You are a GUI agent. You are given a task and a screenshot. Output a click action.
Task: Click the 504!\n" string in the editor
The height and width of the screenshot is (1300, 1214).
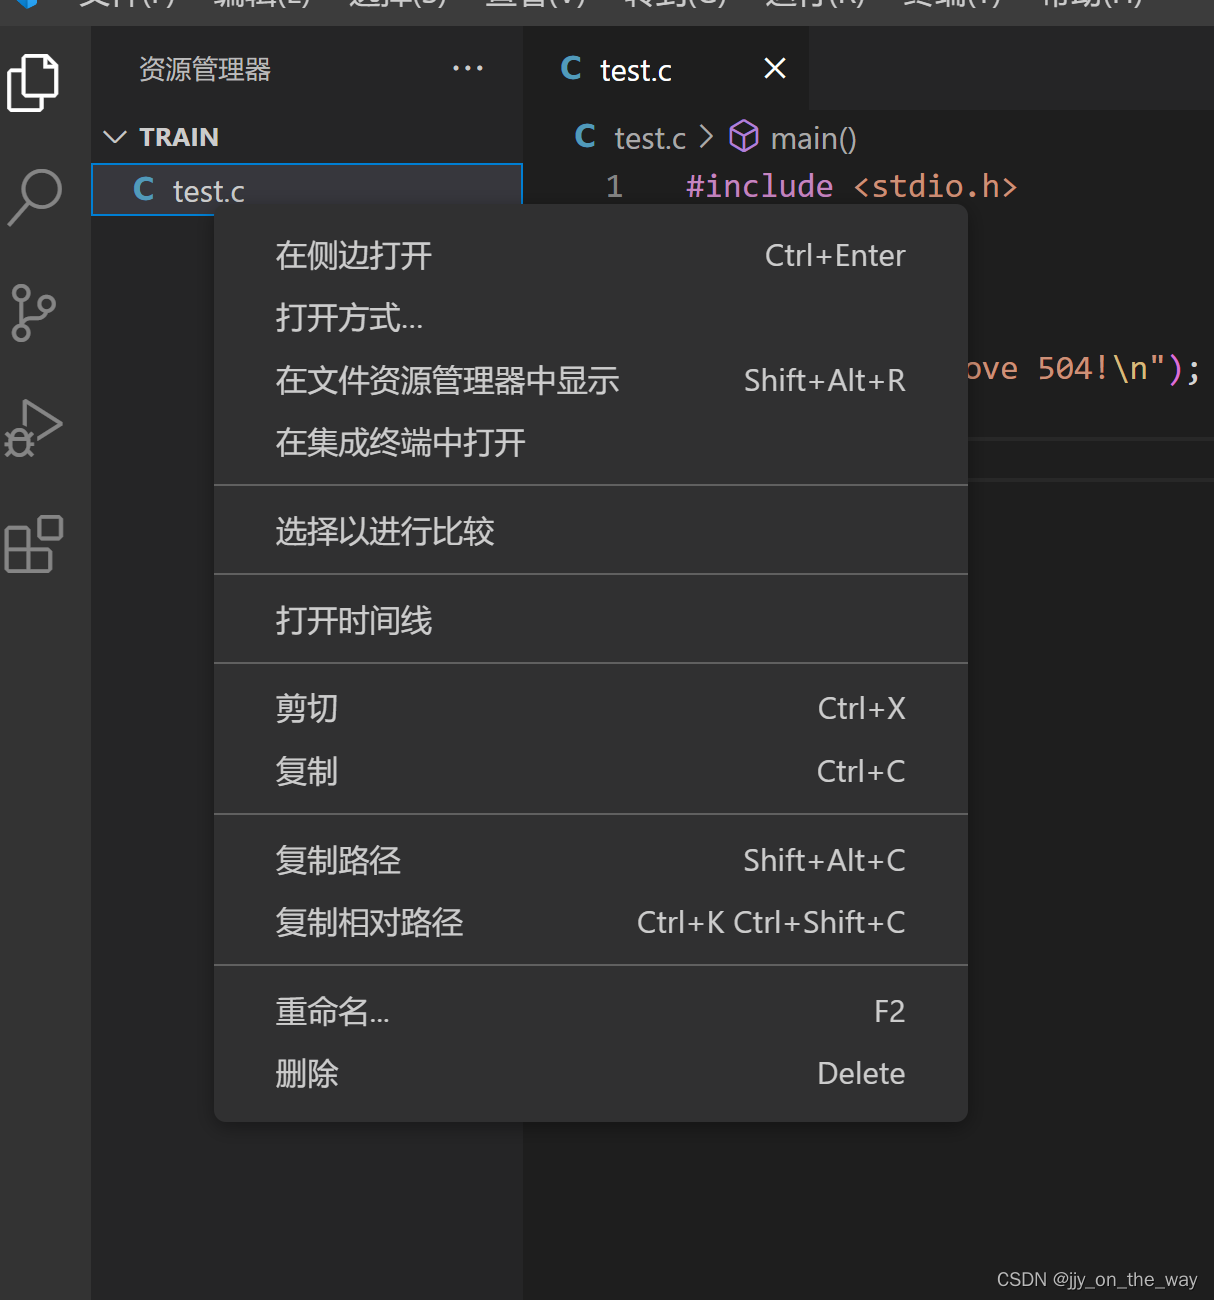coord(1102,369)
